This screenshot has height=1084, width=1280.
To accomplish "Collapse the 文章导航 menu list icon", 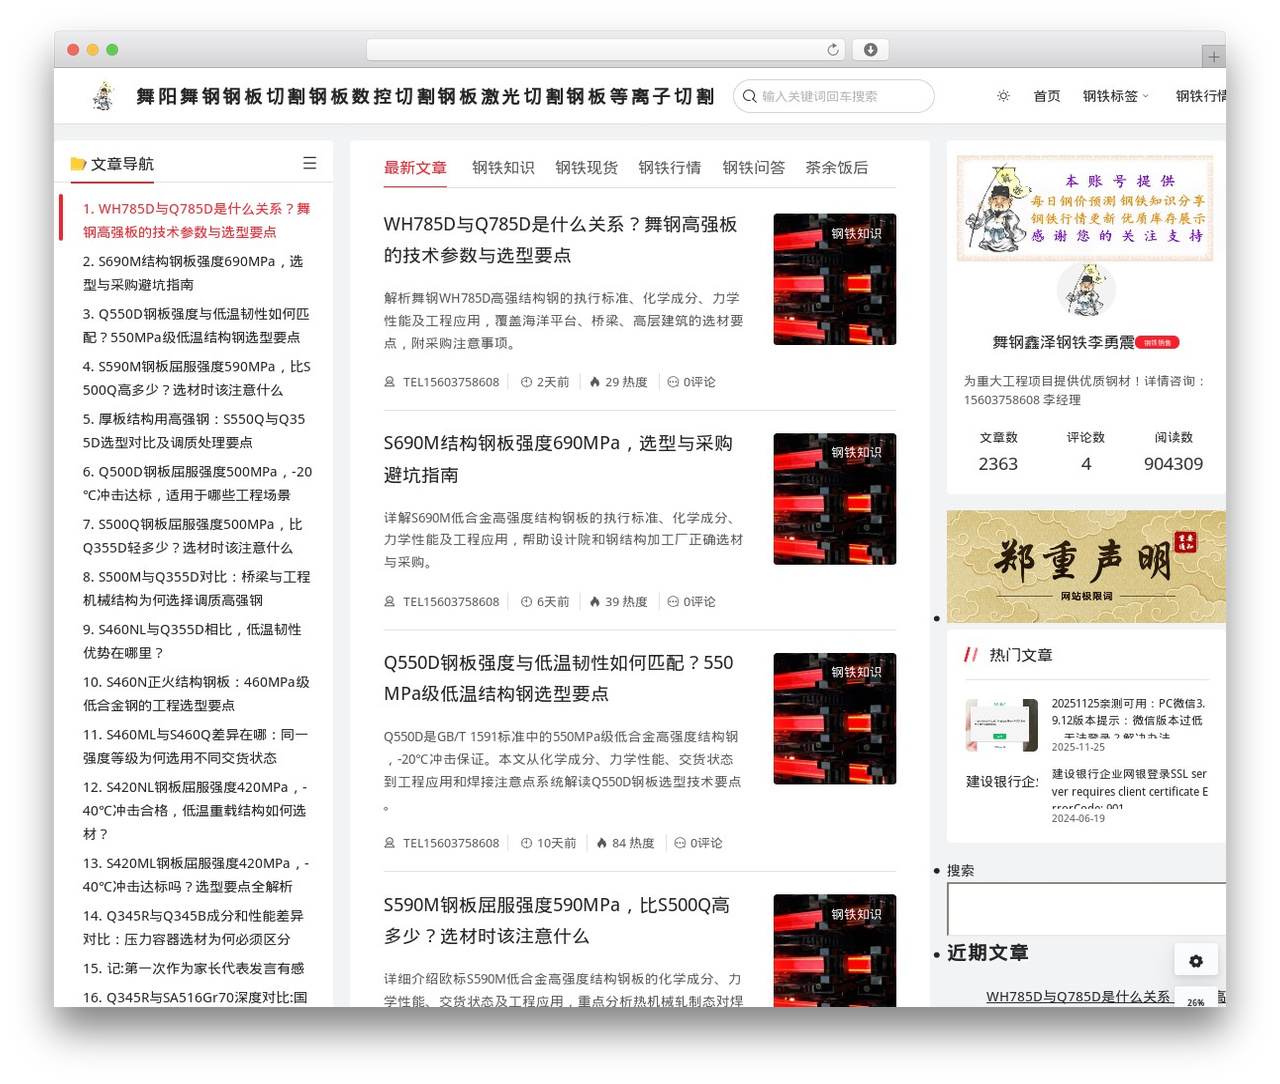I will coord(310,163).
